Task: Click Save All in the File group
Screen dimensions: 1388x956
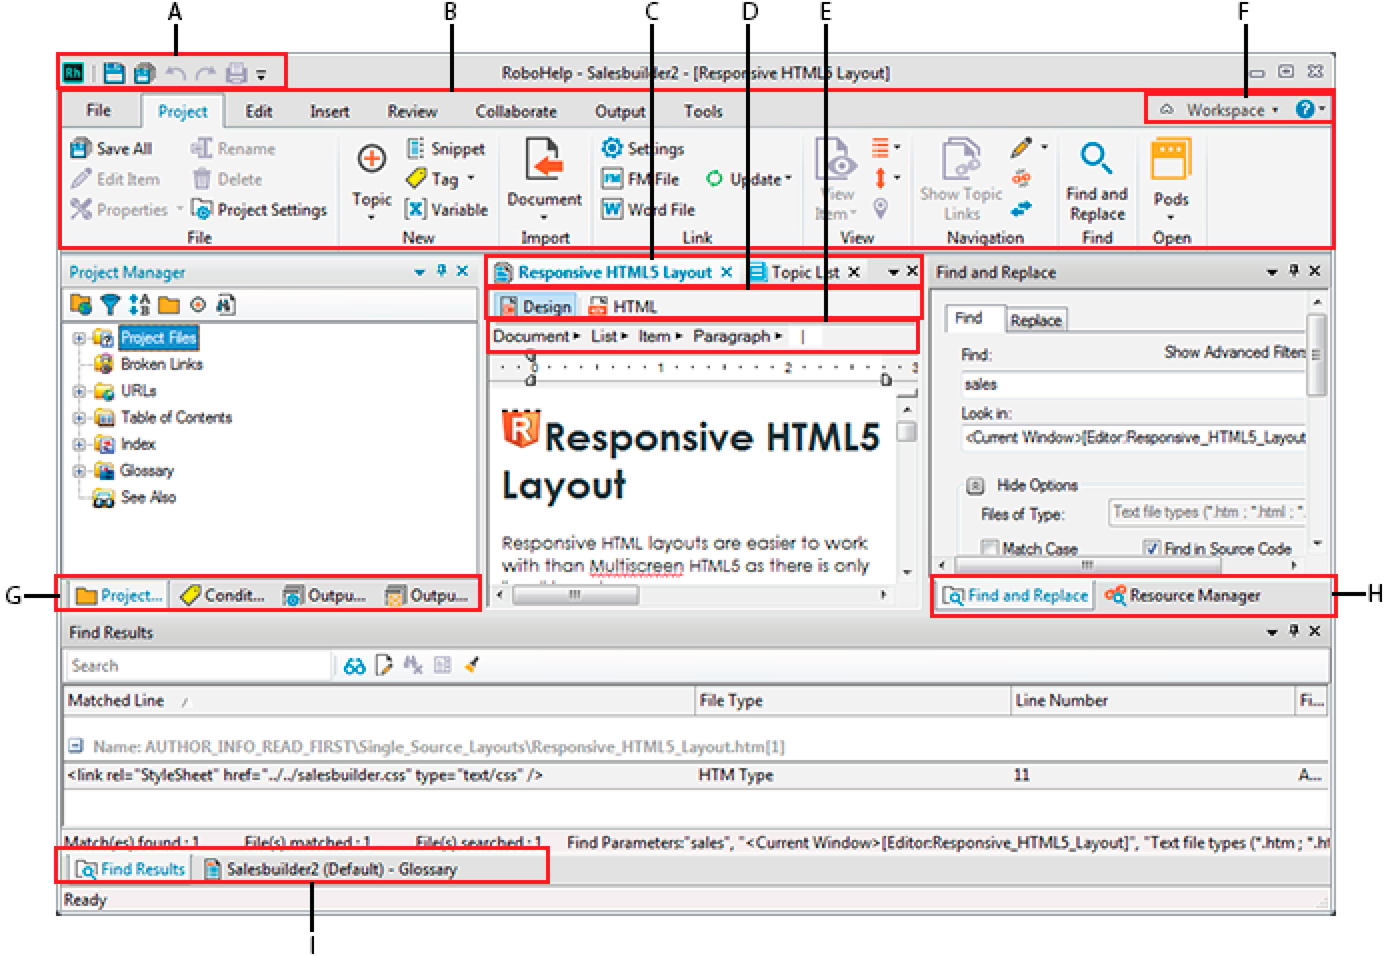Action: (x=111, y=149)
